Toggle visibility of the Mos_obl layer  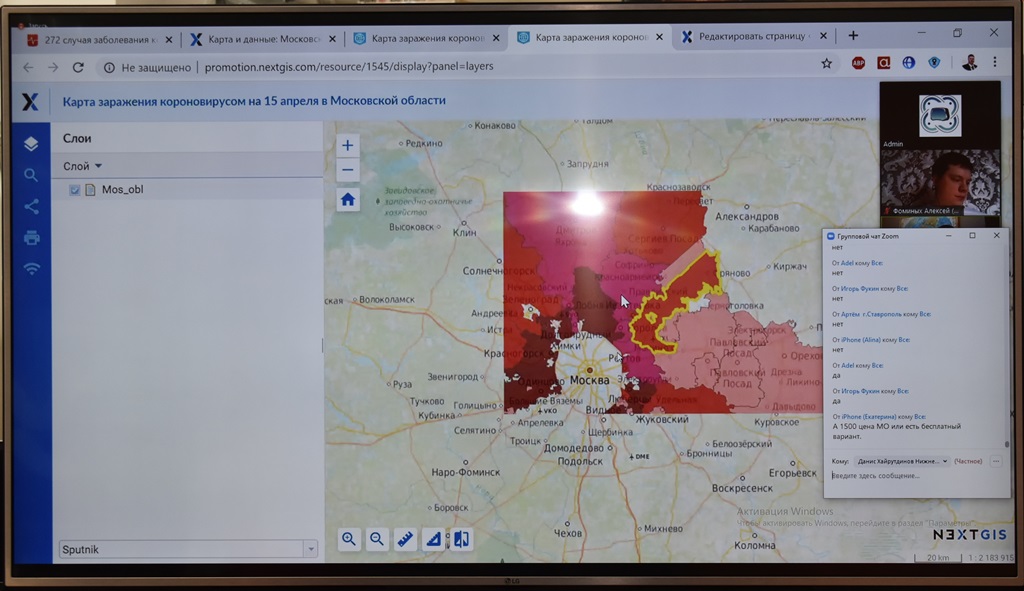[74, 189]
